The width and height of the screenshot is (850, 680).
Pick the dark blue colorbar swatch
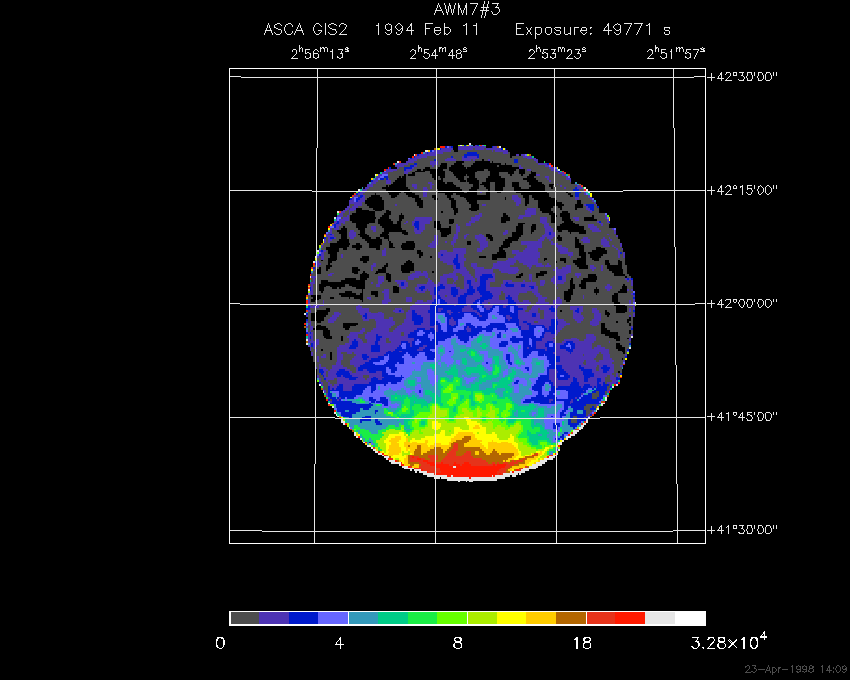(x=304, y=618)
